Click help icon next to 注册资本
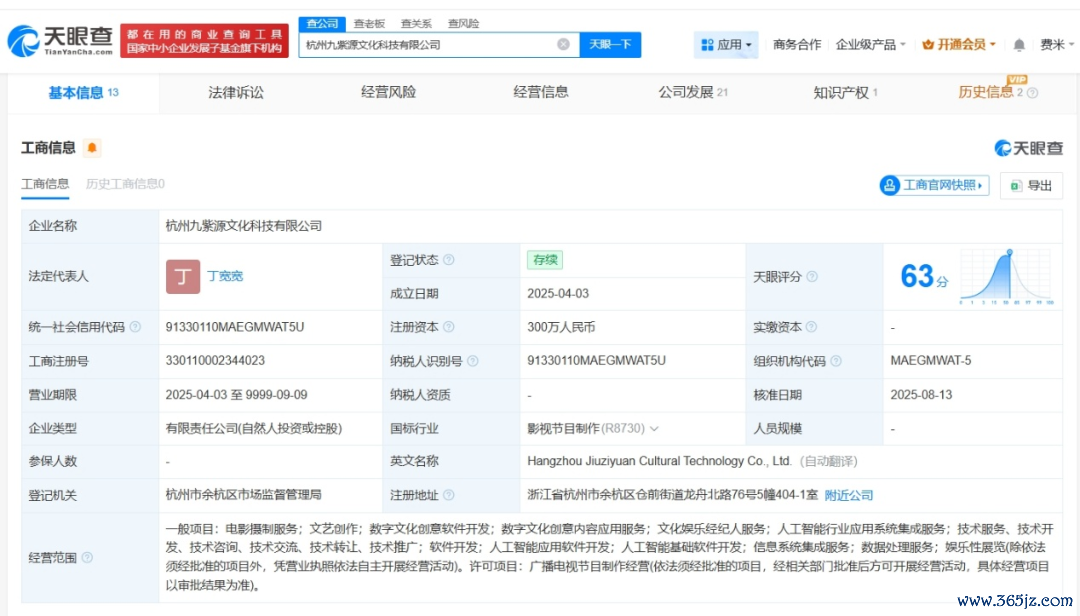Image resolution: width=1080 pixels, height=616 pixels. 448,327
